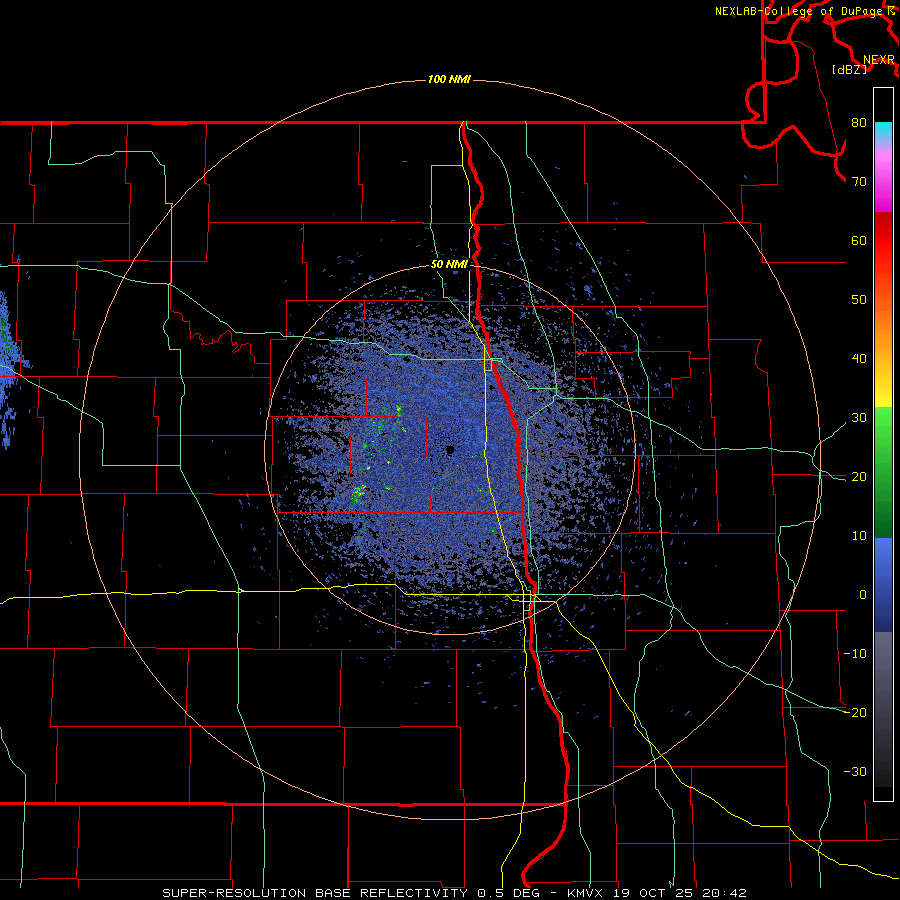This screenshot has height=900, width=900.
Task: Pick the cyan band at the color scale top
Action: pyautogui.click(x=883, y=132)
